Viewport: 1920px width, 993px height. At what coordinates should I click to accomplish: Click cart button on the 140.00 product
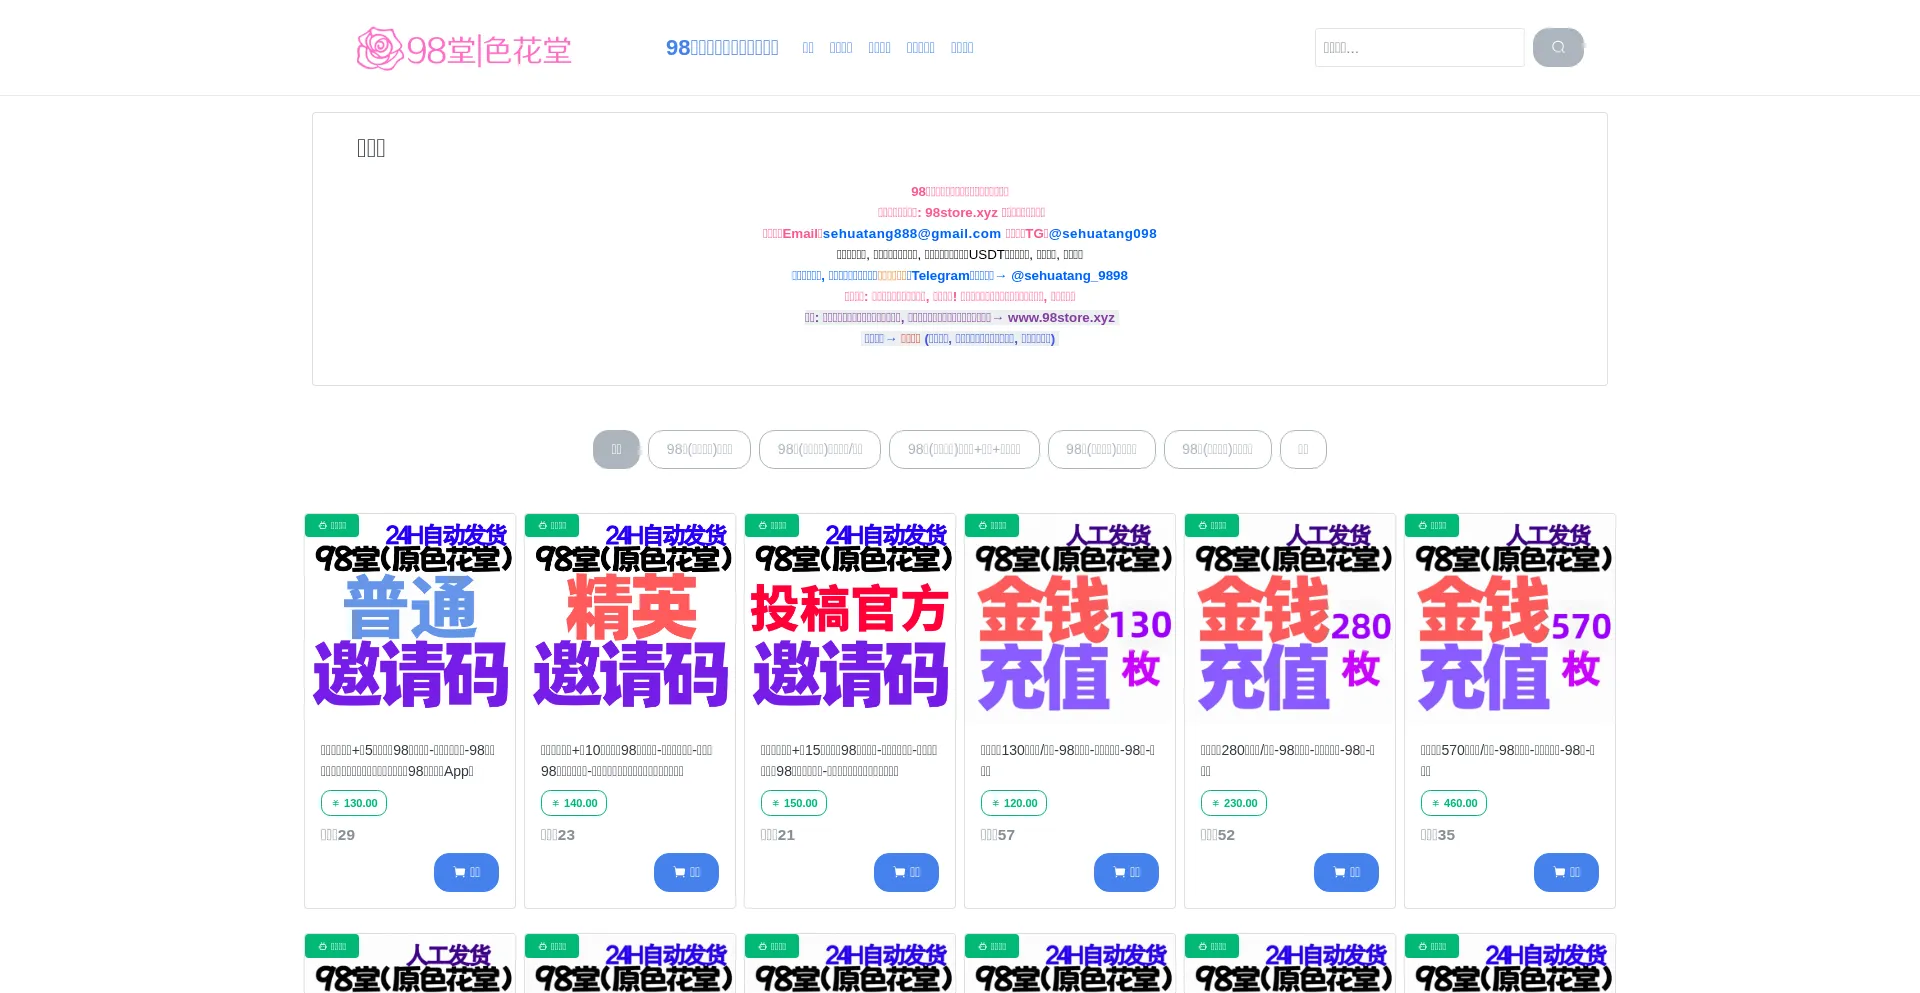(686, 872)
